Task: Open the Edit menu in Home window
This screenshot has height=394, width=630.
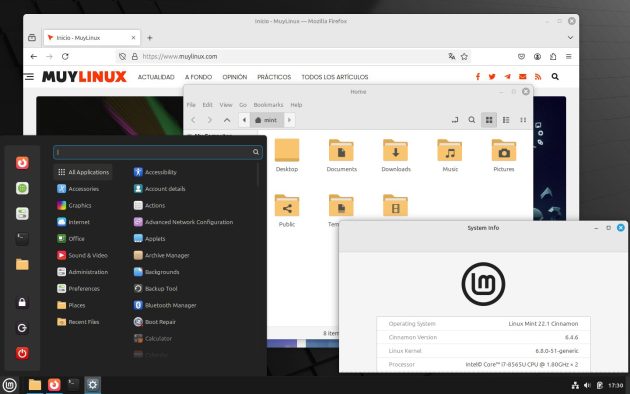Action: (x=207, y=105)
